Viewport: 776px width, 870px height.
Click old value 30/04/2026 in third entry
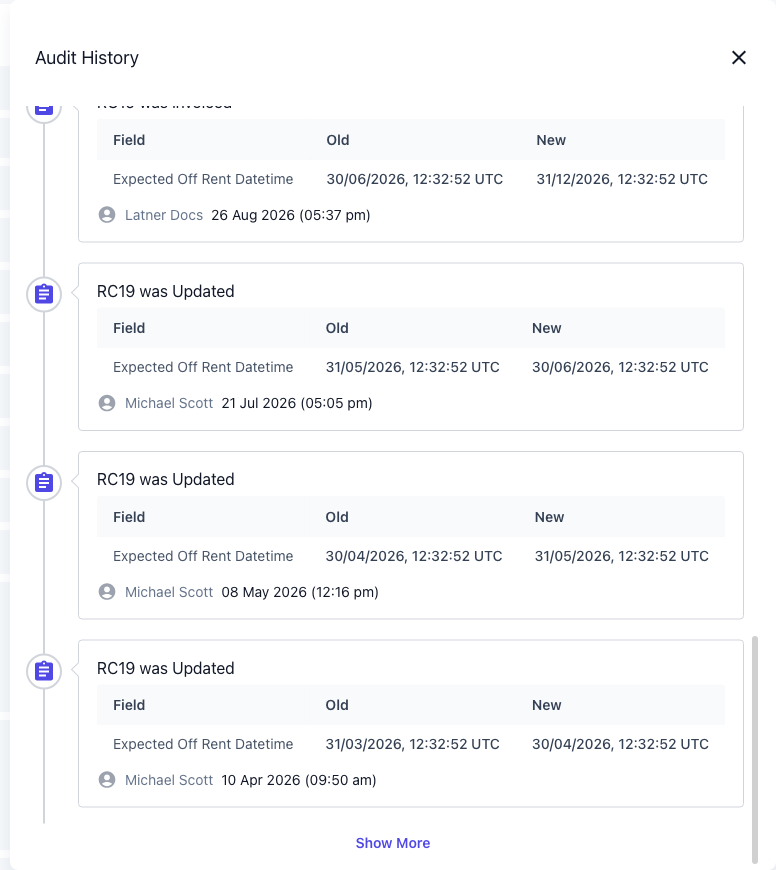[414, 556]
